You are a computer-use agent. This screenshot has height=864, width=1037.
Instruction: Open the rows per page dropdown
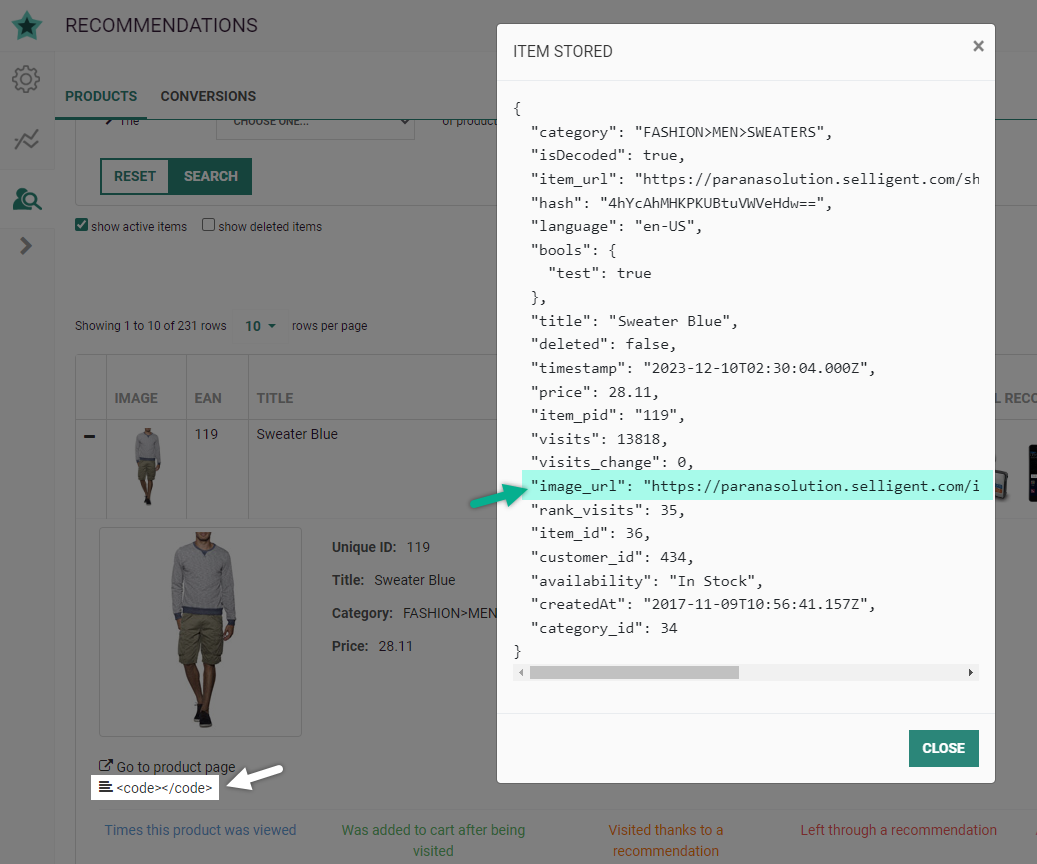pyautogui.click(x=261, y=326)
